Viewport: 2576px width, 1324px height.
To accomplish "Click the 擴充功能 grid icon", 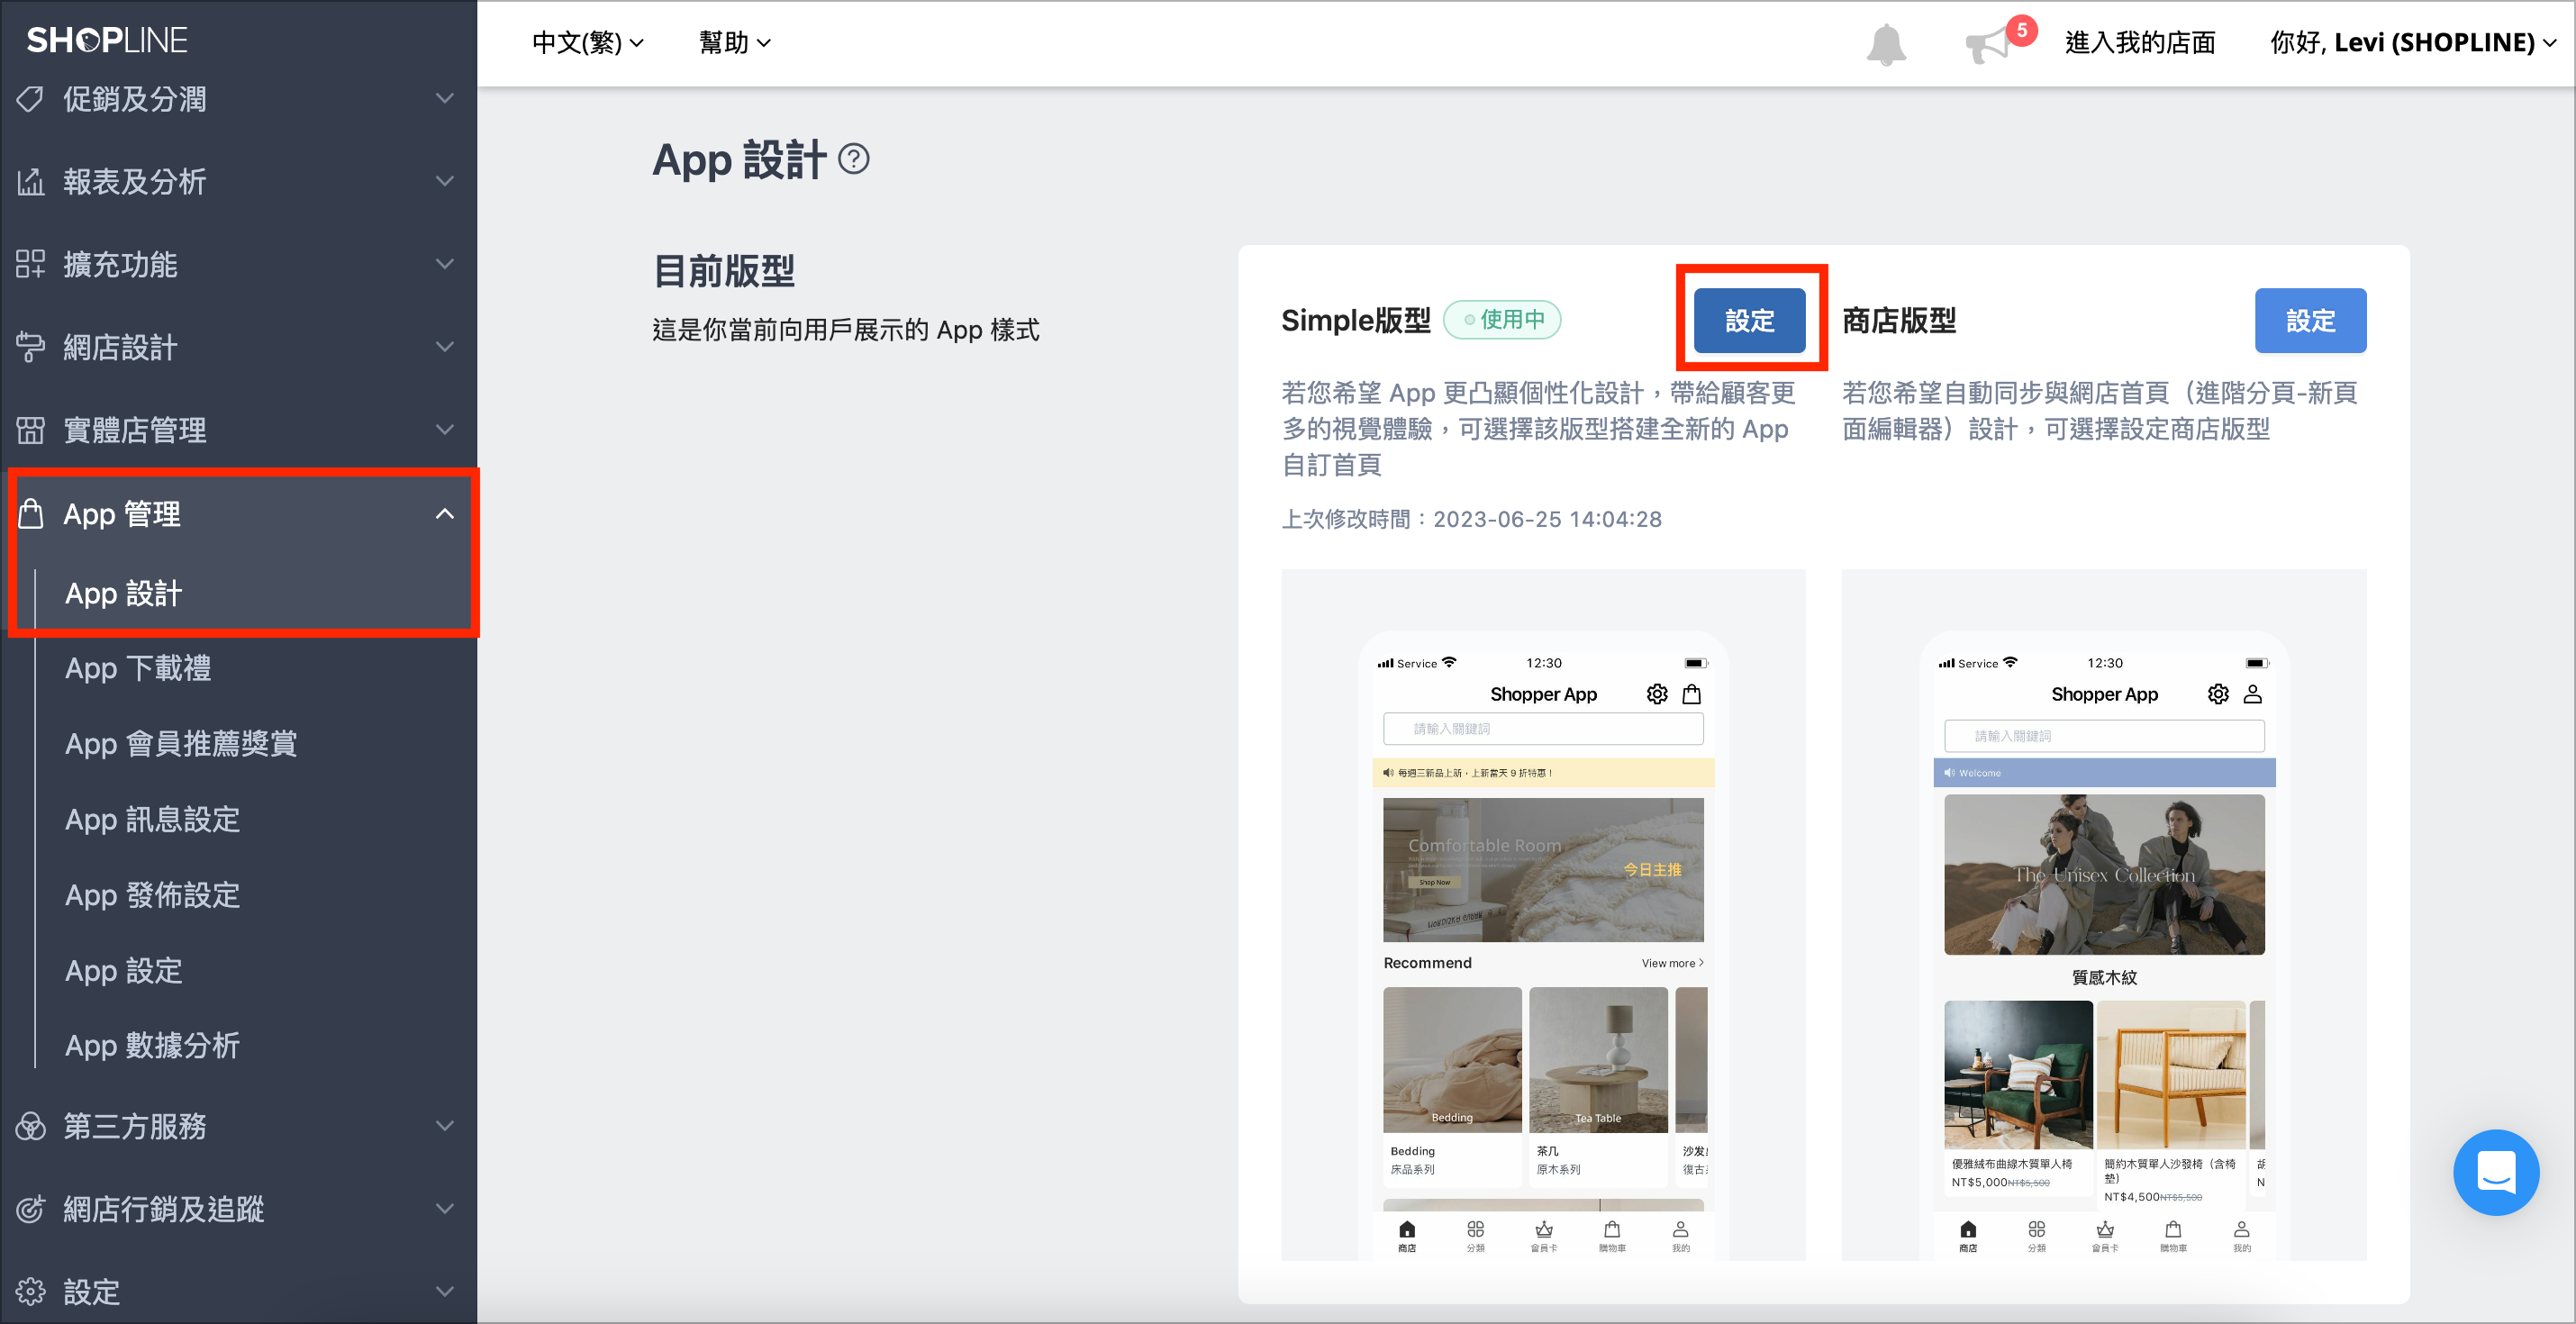I will (30, 264).
